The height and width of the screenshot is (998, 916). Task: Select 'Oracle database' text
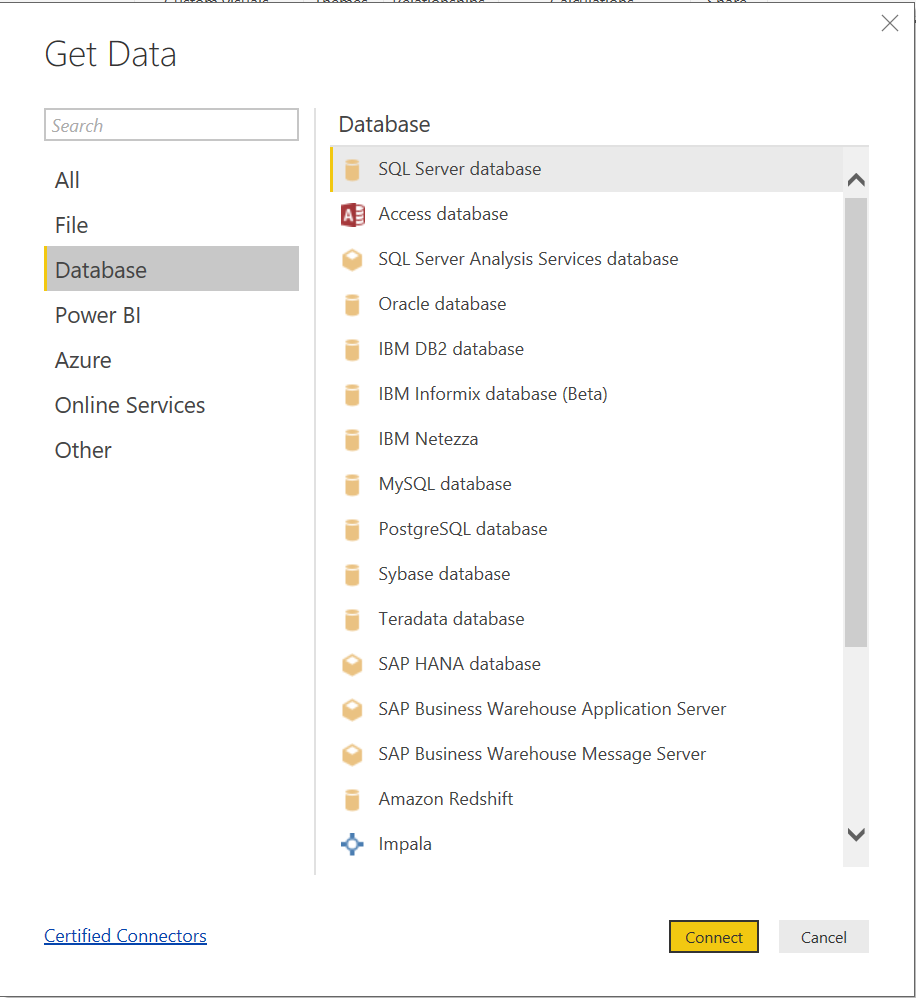[x=442, y=304]
